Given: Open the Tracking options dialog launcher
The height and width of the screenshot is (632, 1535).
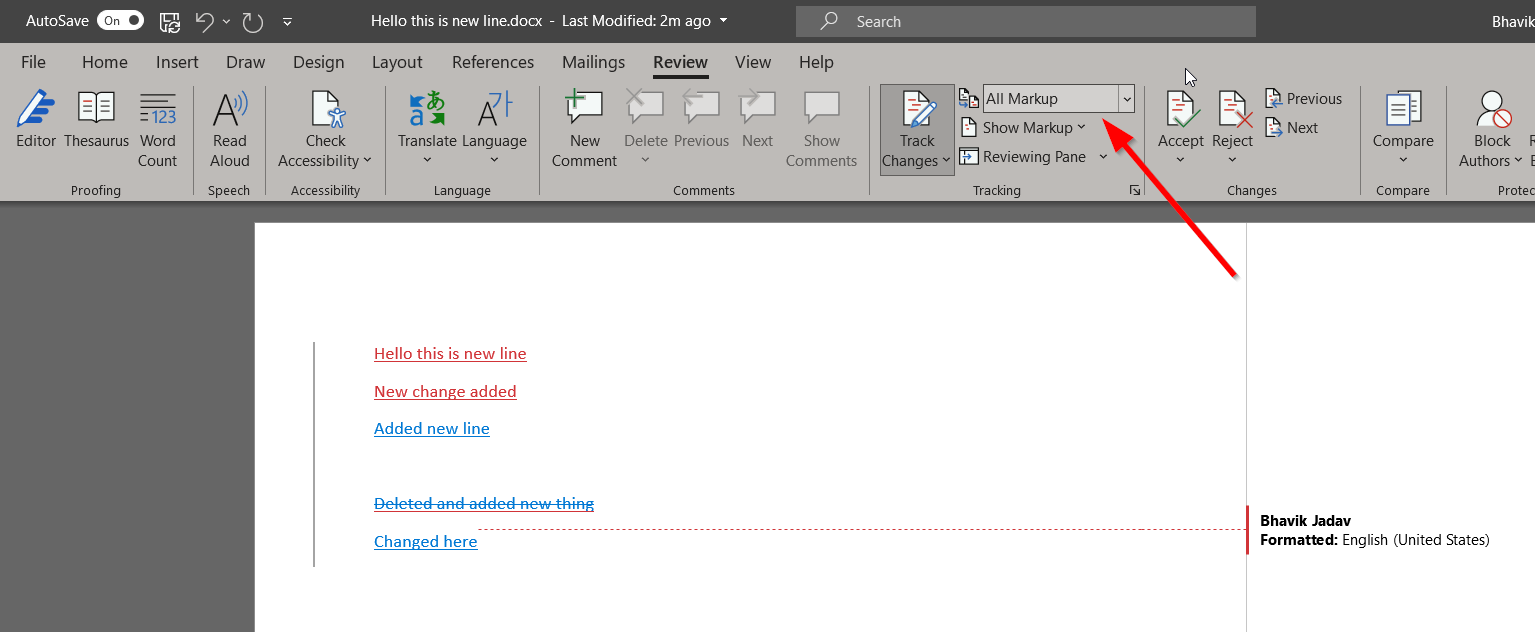Looking at the screenshot, I should [x=1134, y=189].
